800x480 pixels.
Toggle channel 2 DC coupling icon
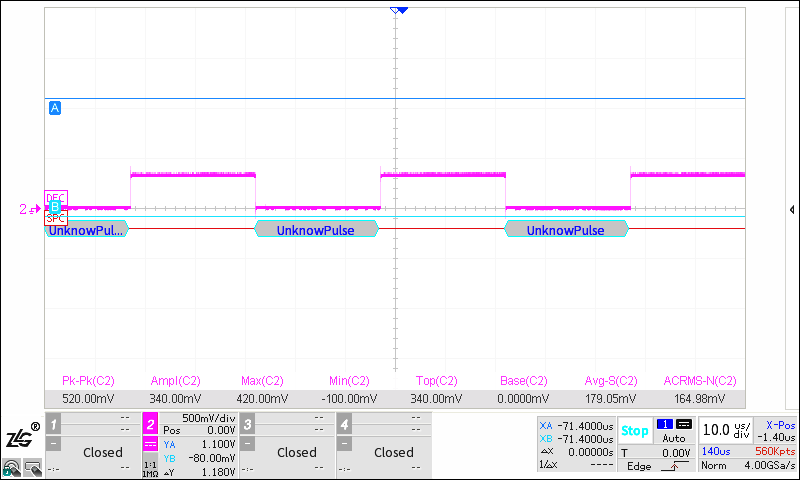point(150,444)
